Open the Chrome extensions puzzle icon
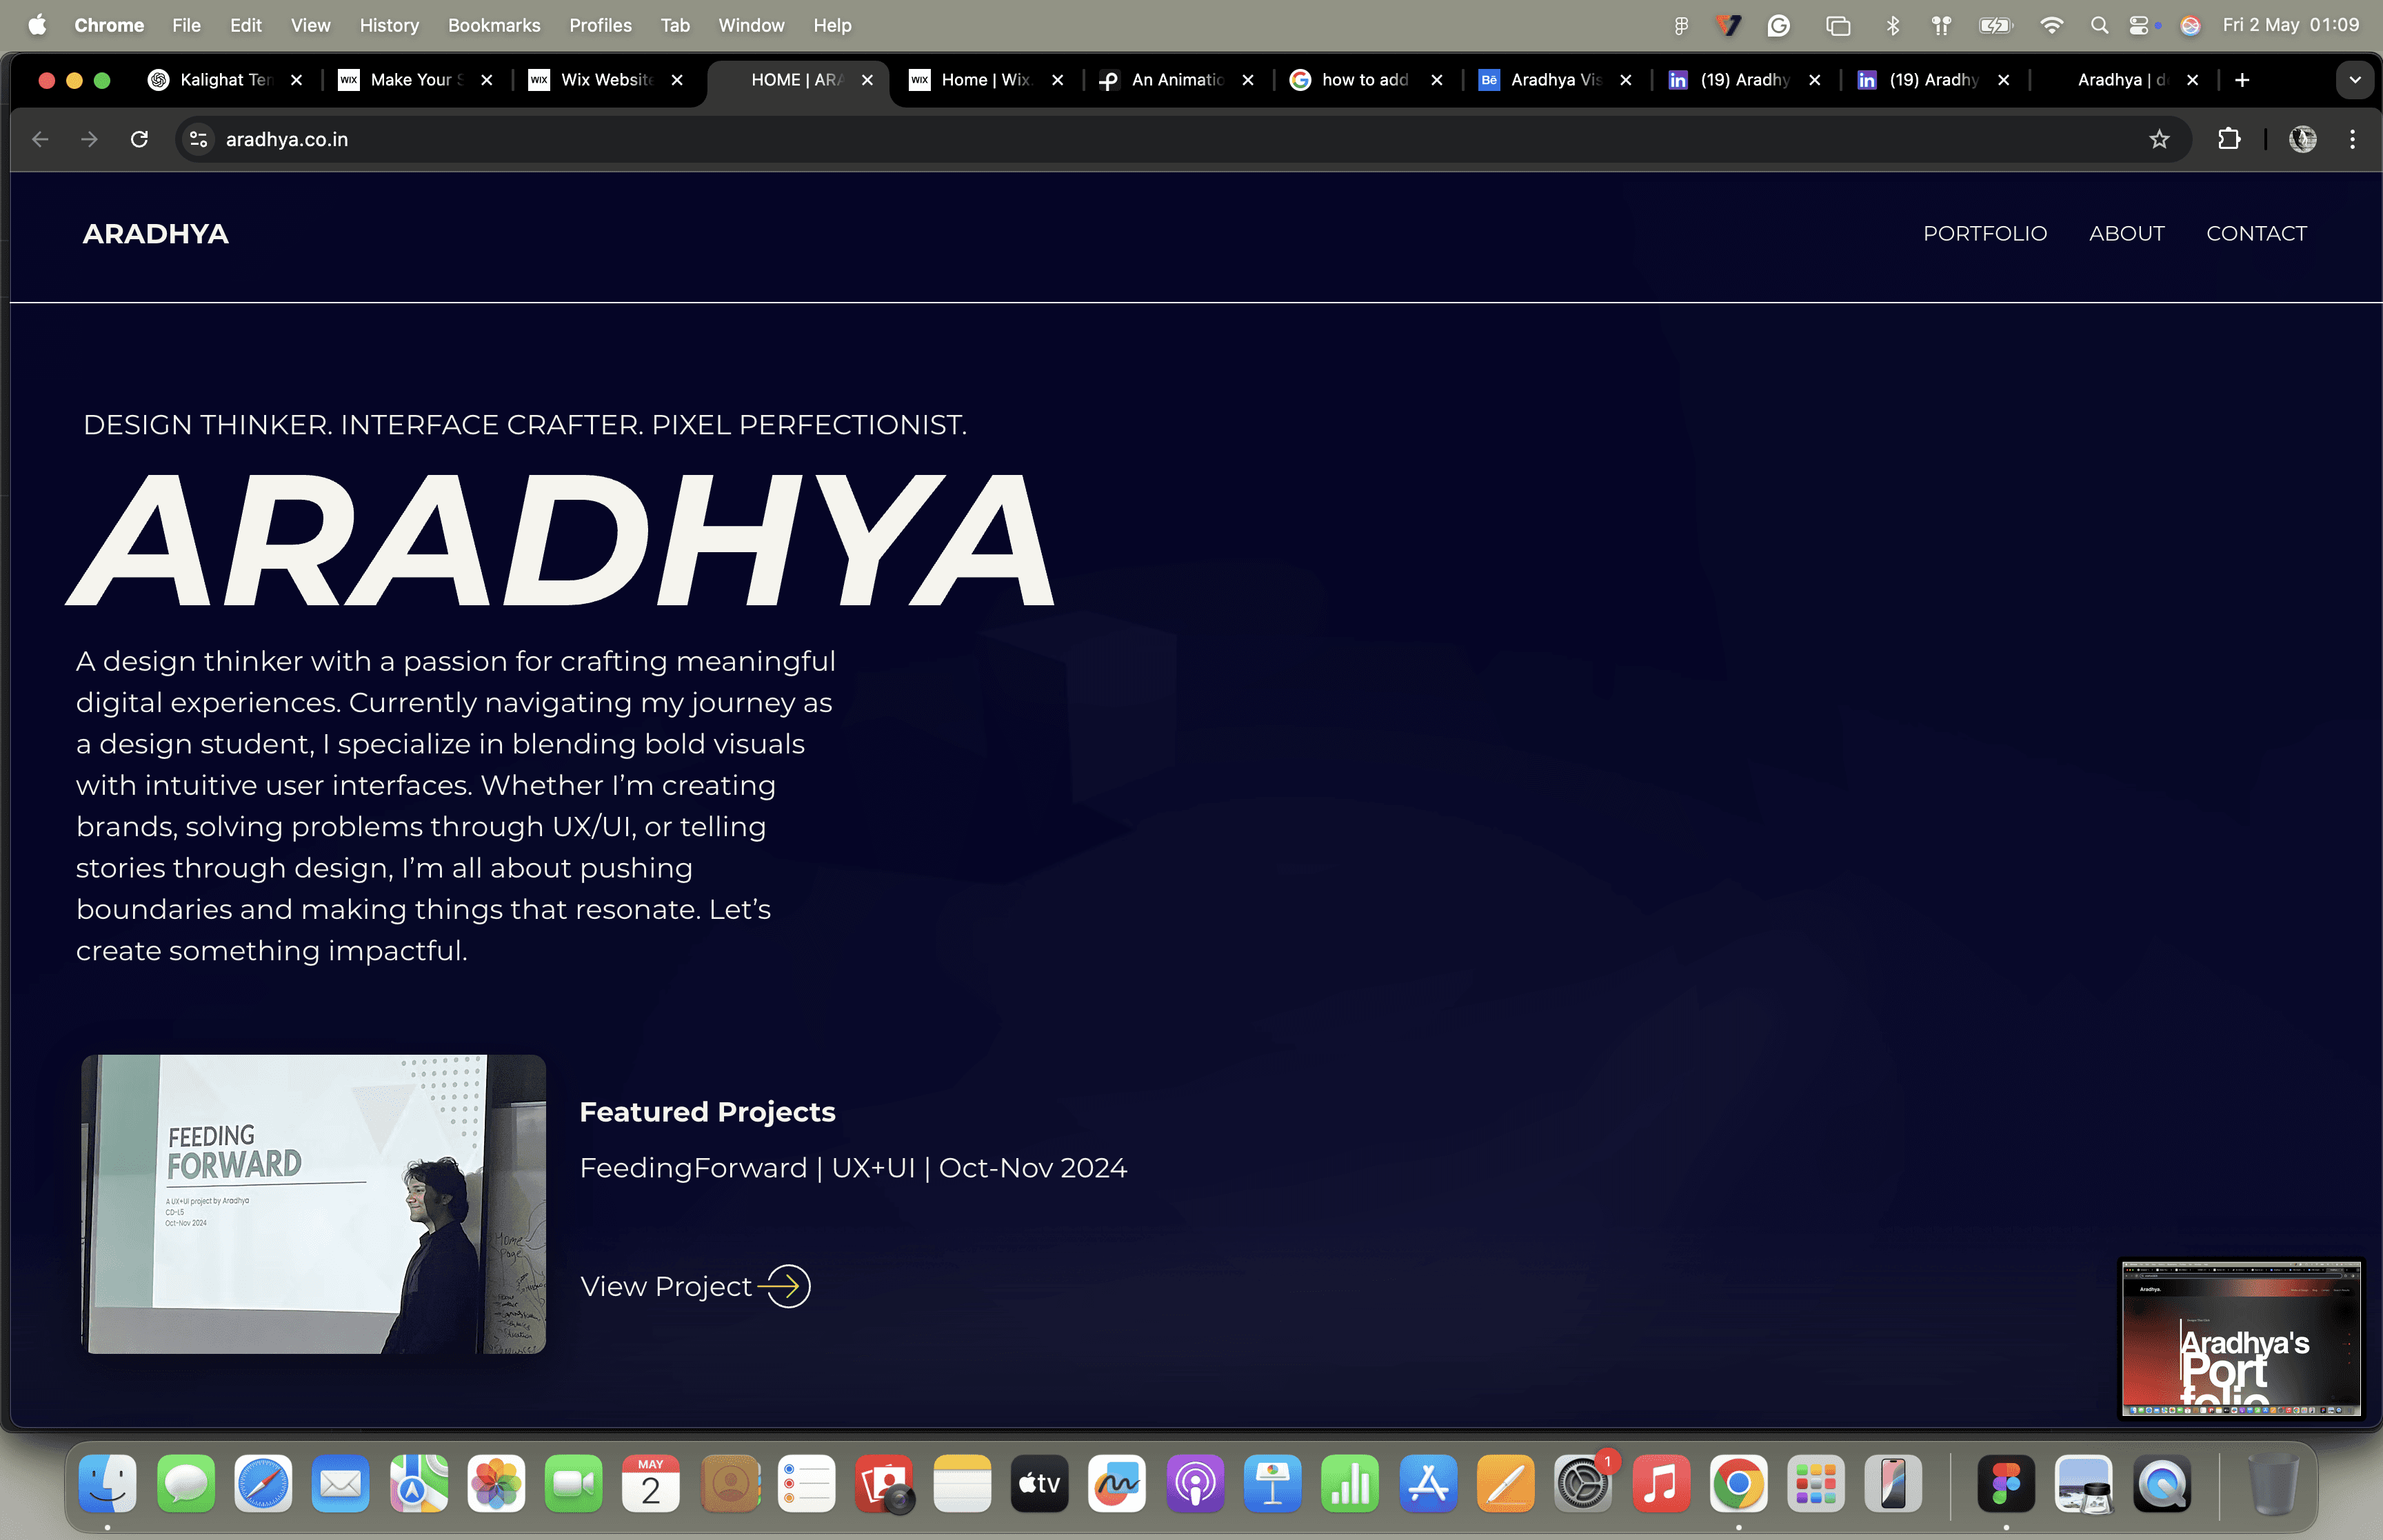 pos(2229,139)
